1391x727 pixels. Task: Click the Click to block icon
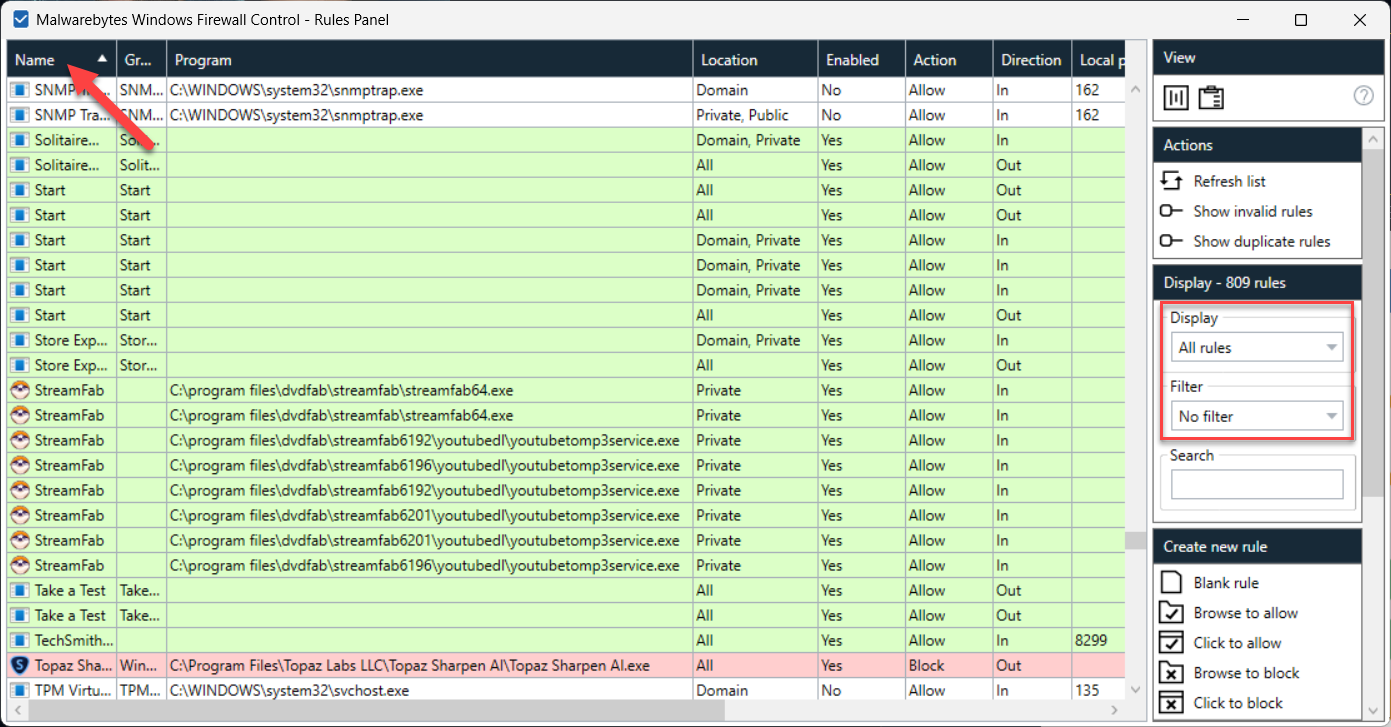click(x=1171, y=703)
